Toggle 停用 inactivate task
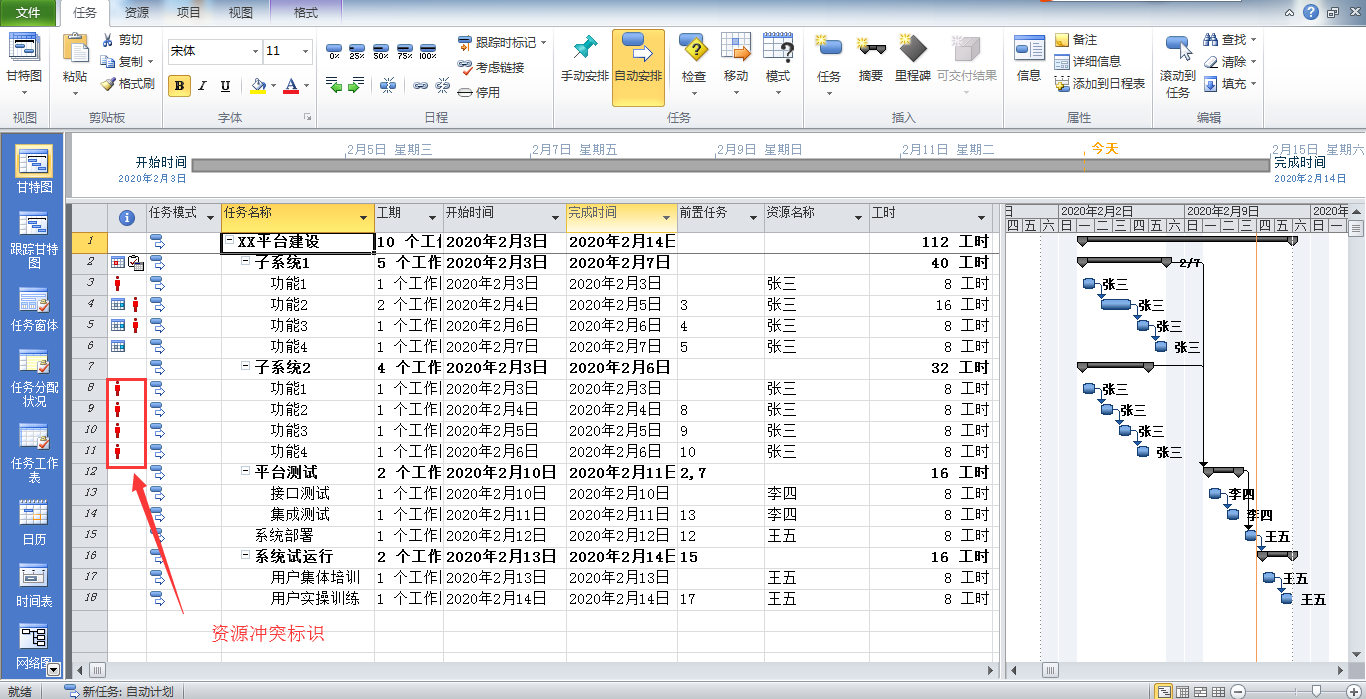 pyautogui.click(x=478, y=92)
